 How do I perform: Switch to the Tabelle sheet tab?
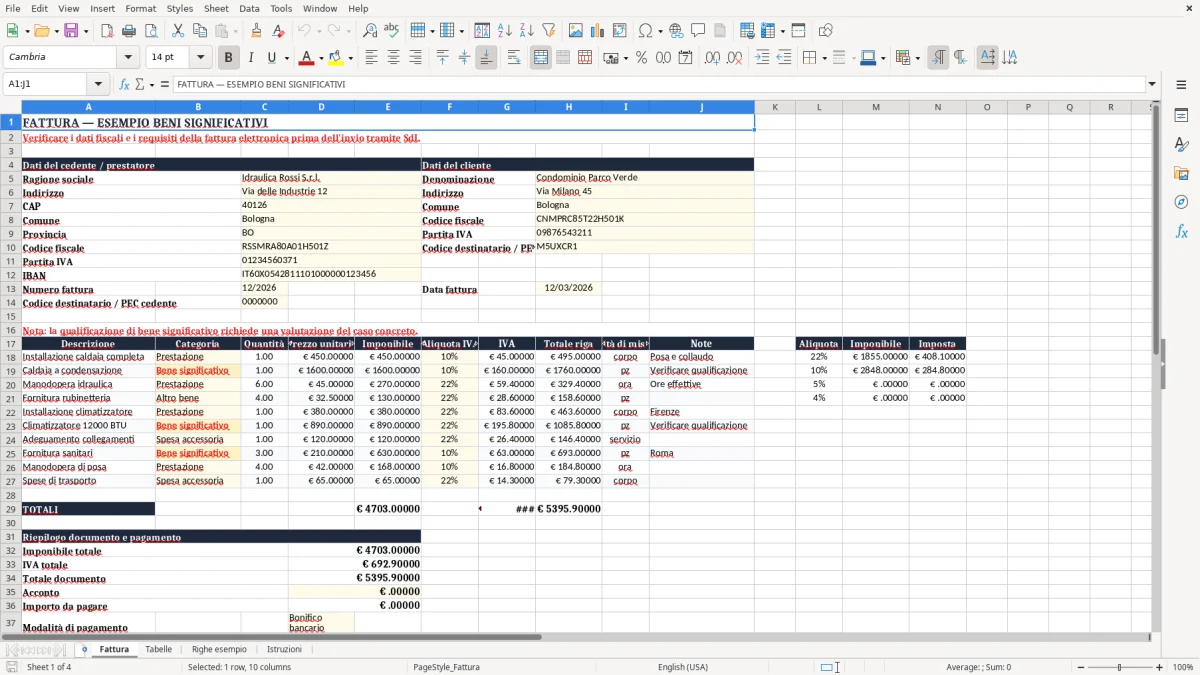(158, 649)
